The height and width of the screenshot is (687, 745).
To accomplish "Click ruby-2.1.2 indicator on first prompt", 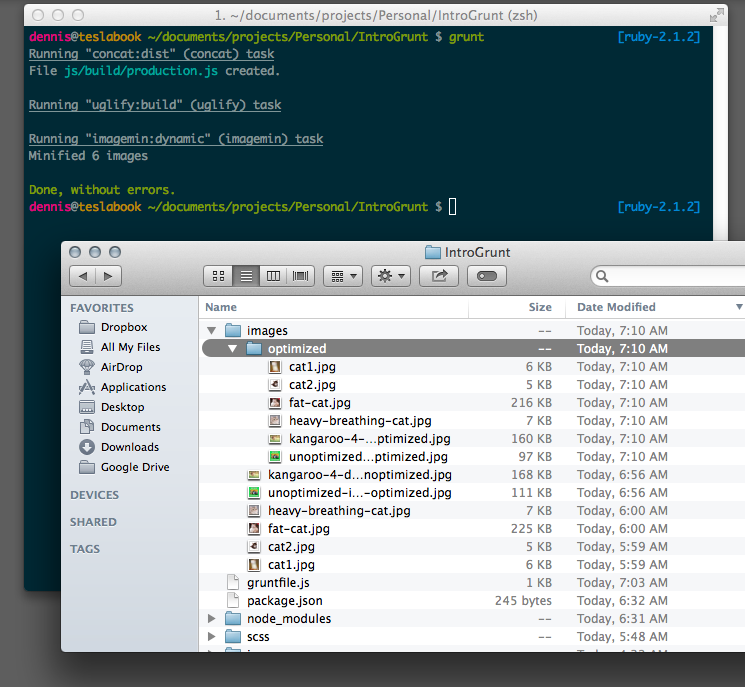I will (659, 37).
